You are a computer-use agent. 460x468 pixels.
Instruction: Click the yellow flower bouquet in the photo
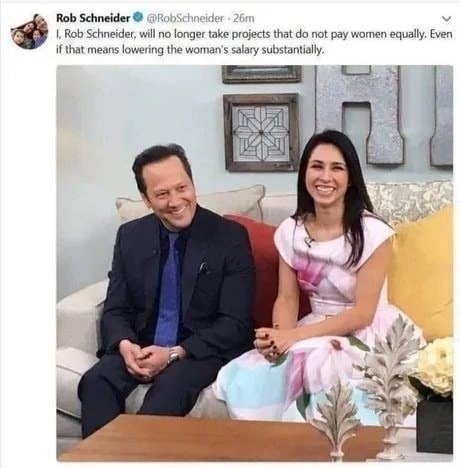coord(433,367)
